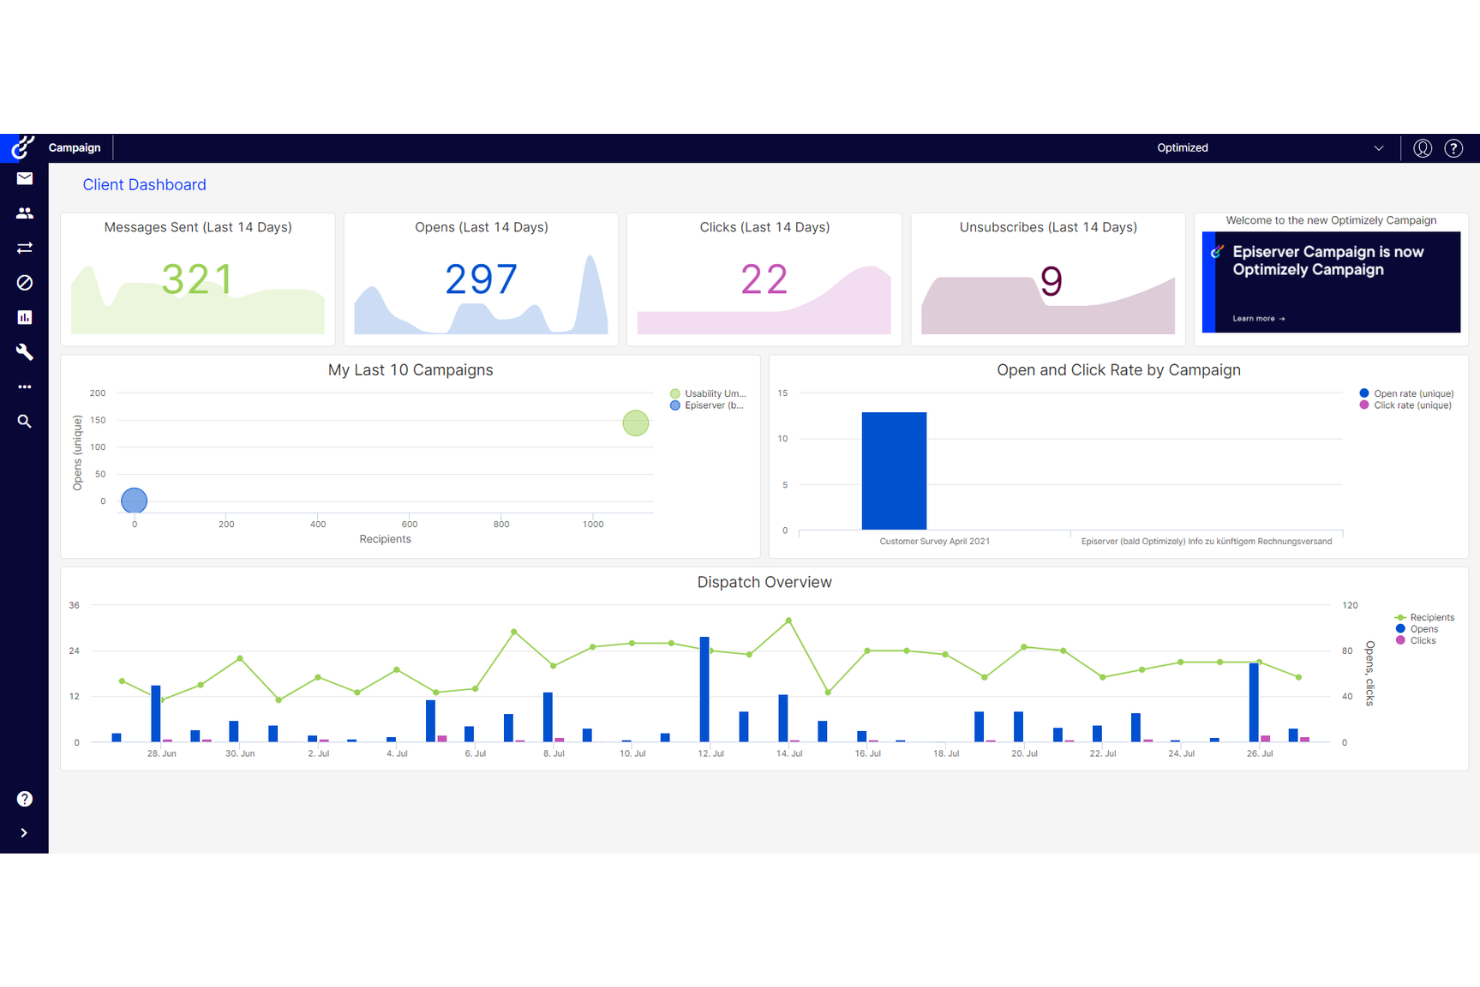Click the Unsubscribes value 9
This screenshot has width=1480, height=987.
[1051, 281]
